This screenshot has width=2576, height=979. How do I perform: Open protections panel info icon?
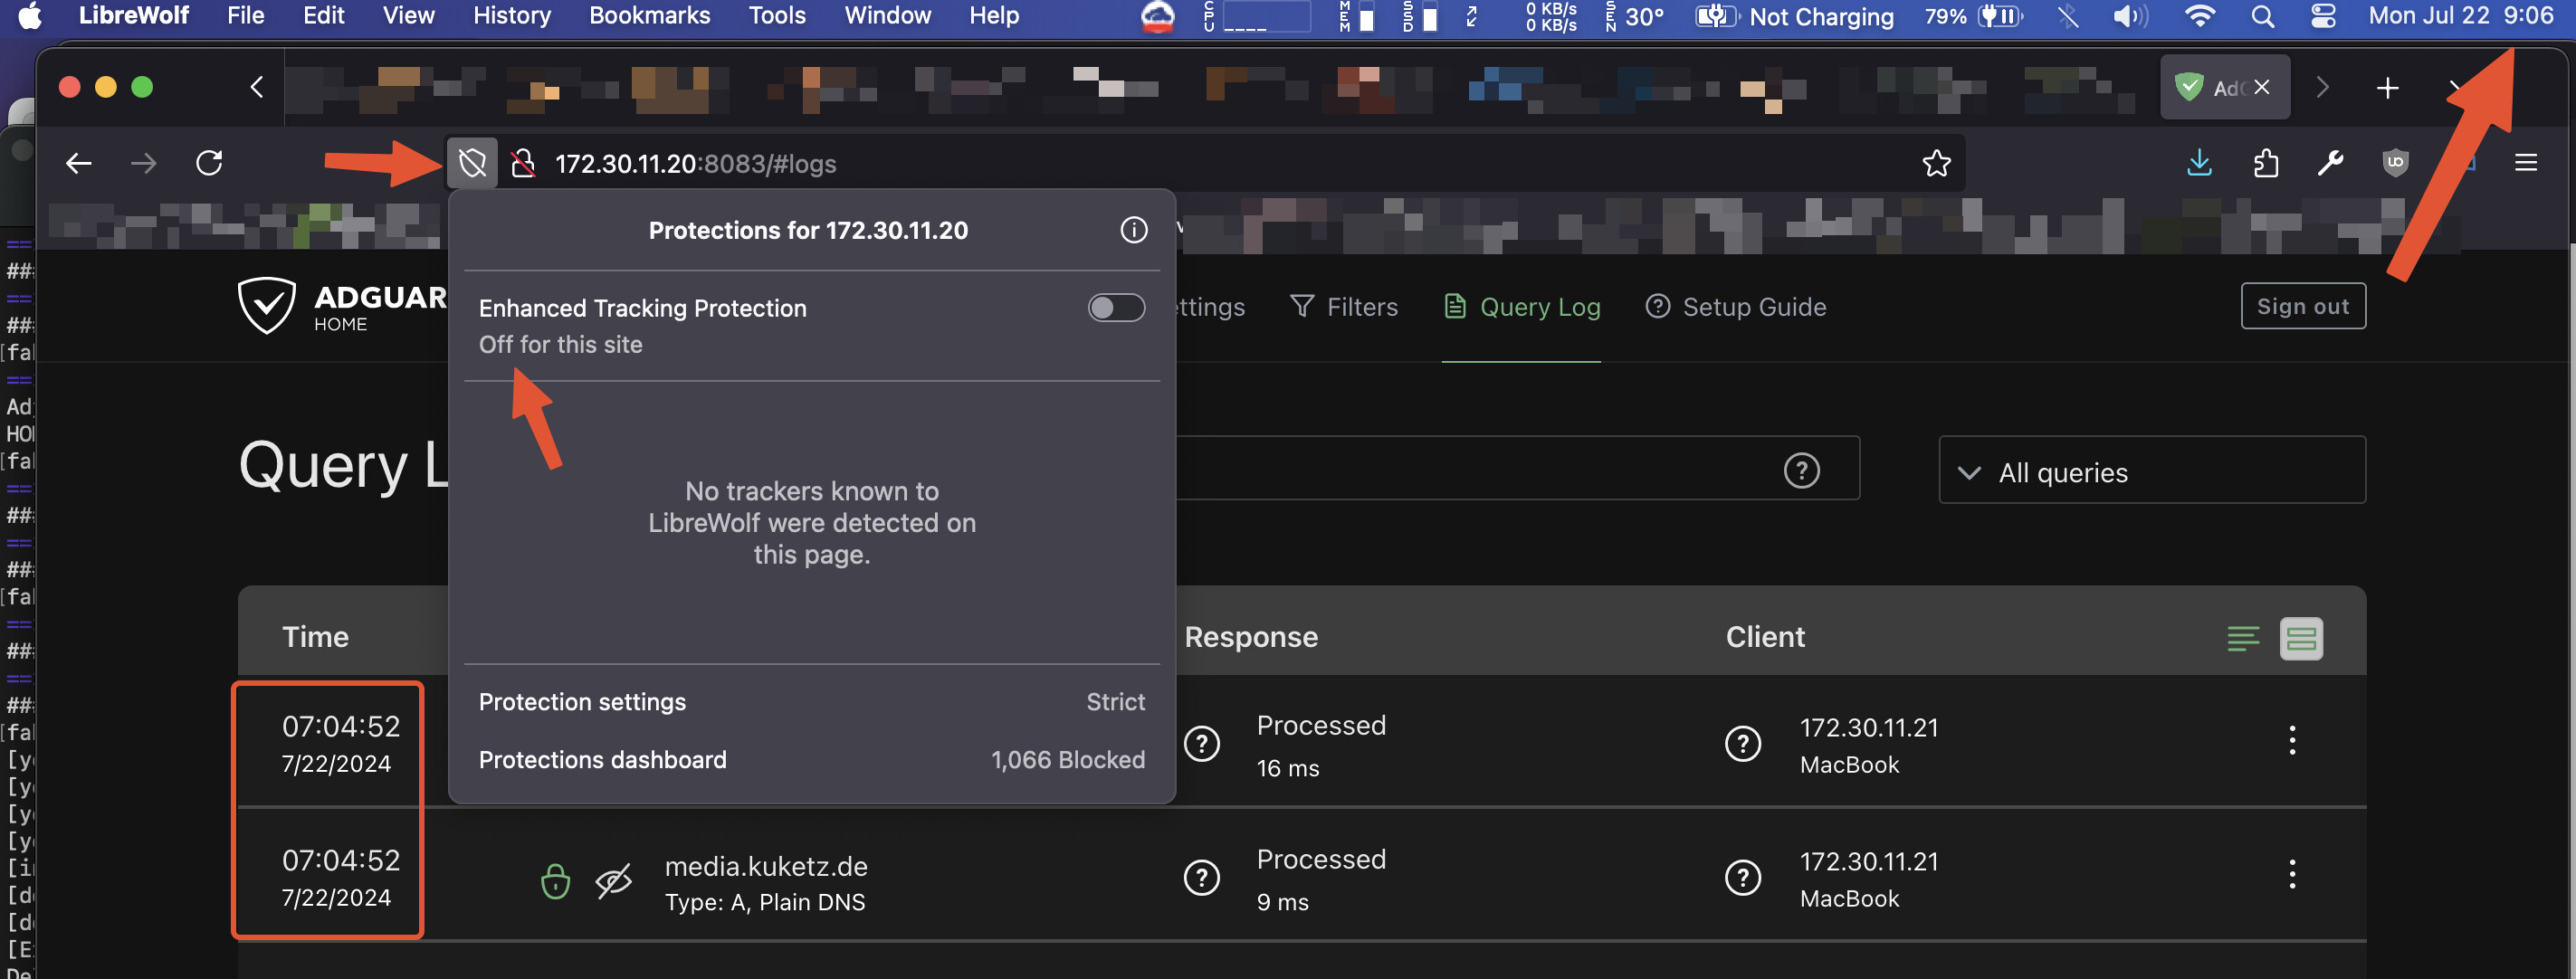[1133, 230]
